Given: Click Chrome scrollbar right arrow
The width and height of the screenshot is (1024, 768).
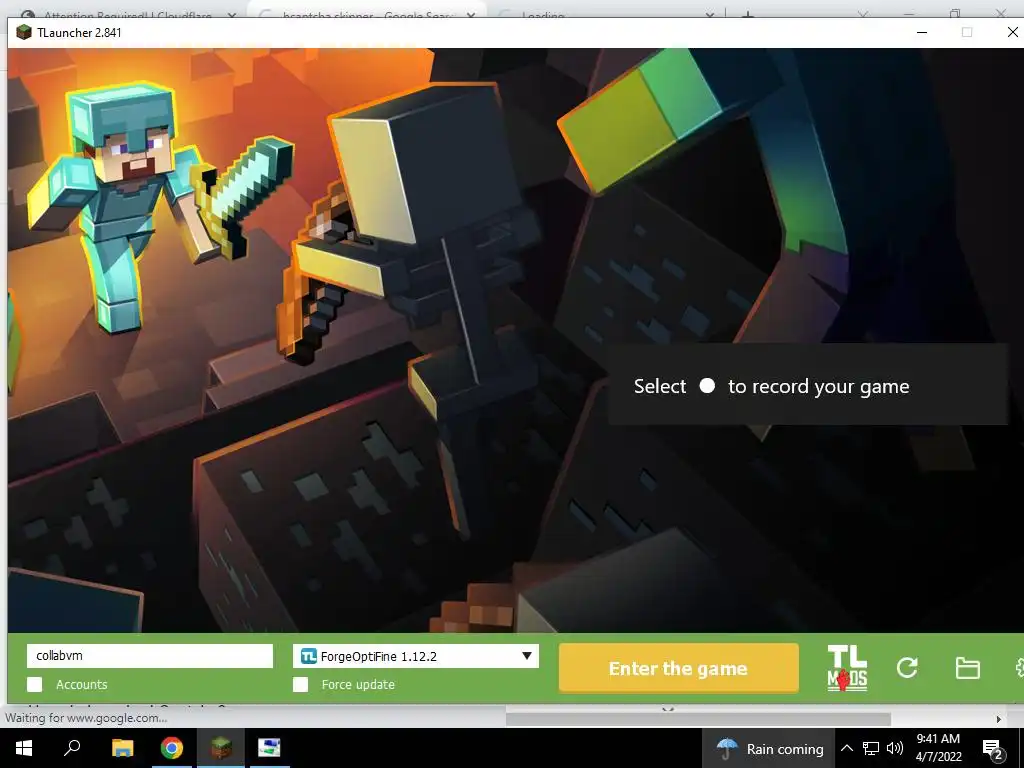Looking at the screenshot, I should click(998, 719).
